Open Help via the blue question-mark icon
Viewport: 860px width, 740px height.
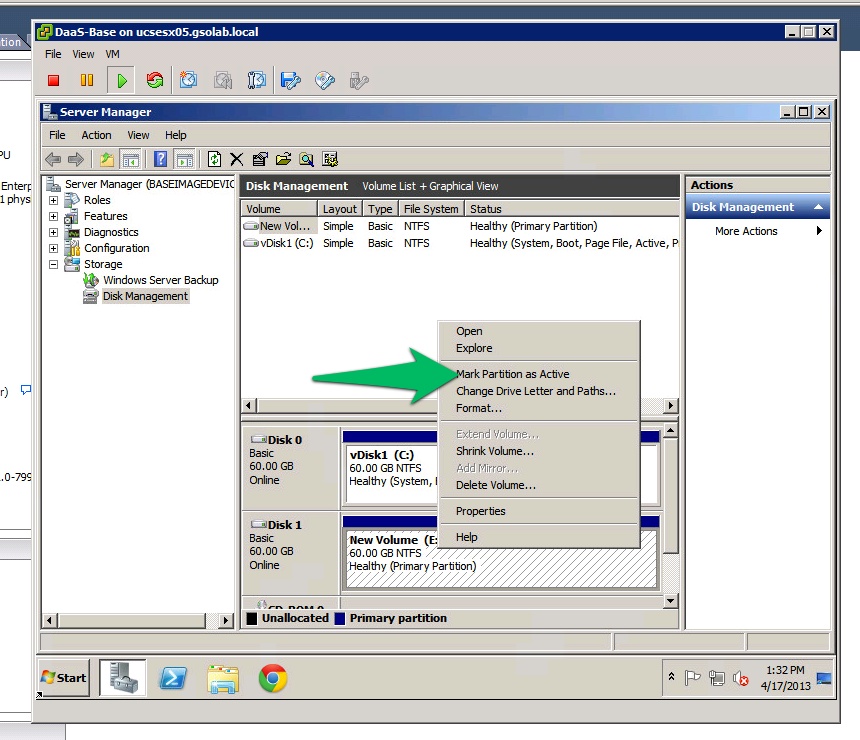(x=160, y=160)
